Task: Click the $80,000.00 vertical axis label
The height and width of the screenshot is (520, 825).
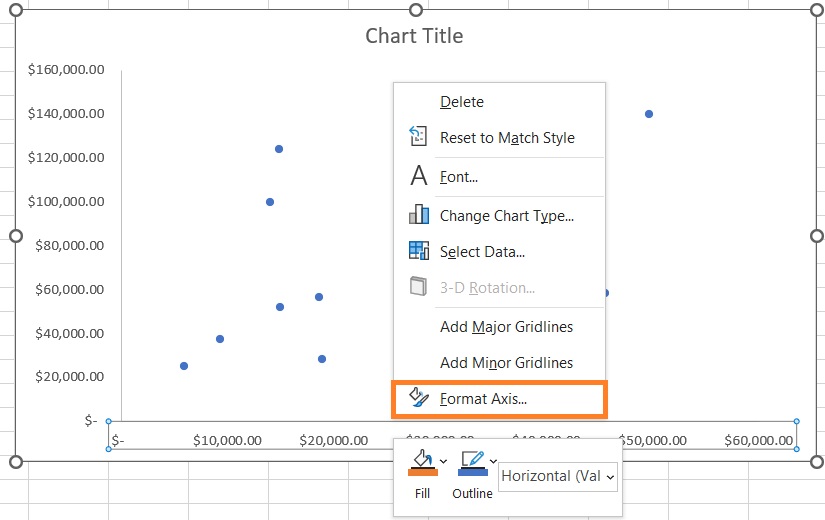Action: coord(69,245)
